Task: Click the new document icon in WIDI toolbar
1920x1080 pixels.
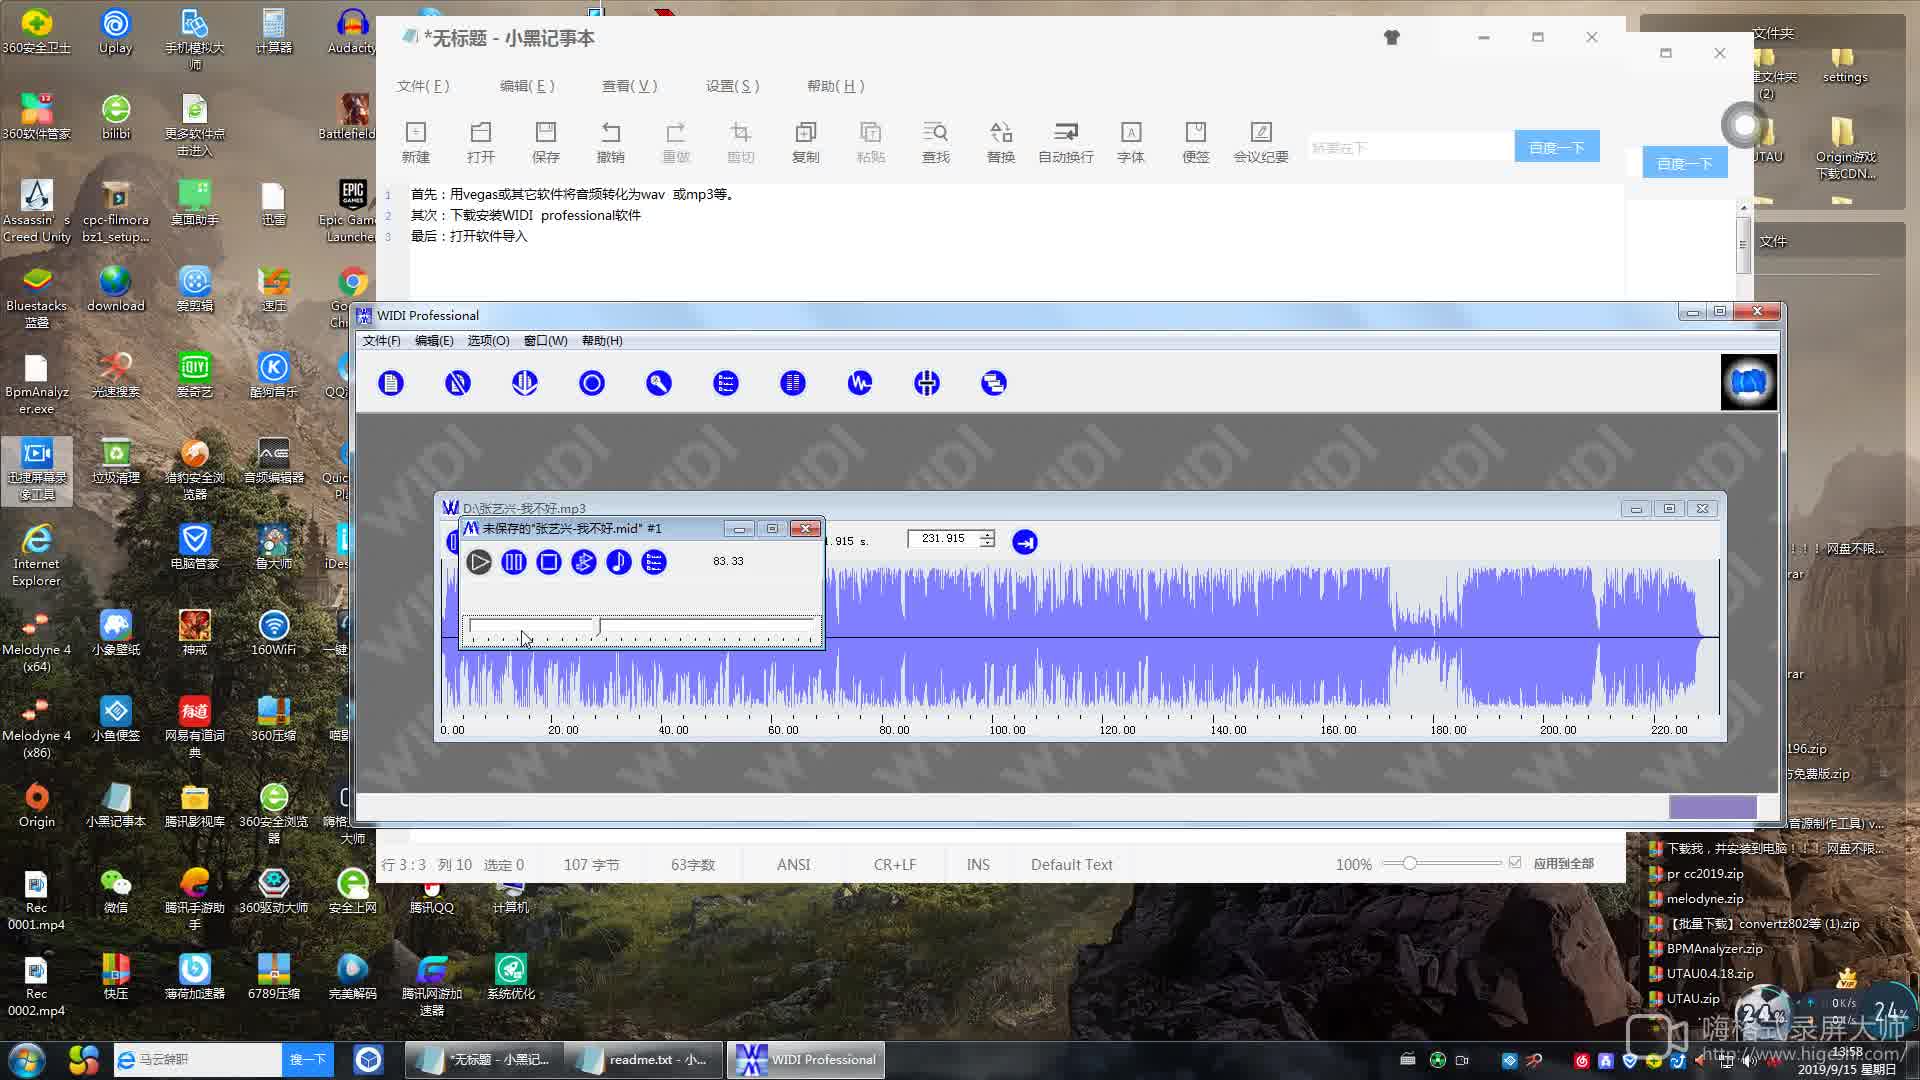Action: 391,383
